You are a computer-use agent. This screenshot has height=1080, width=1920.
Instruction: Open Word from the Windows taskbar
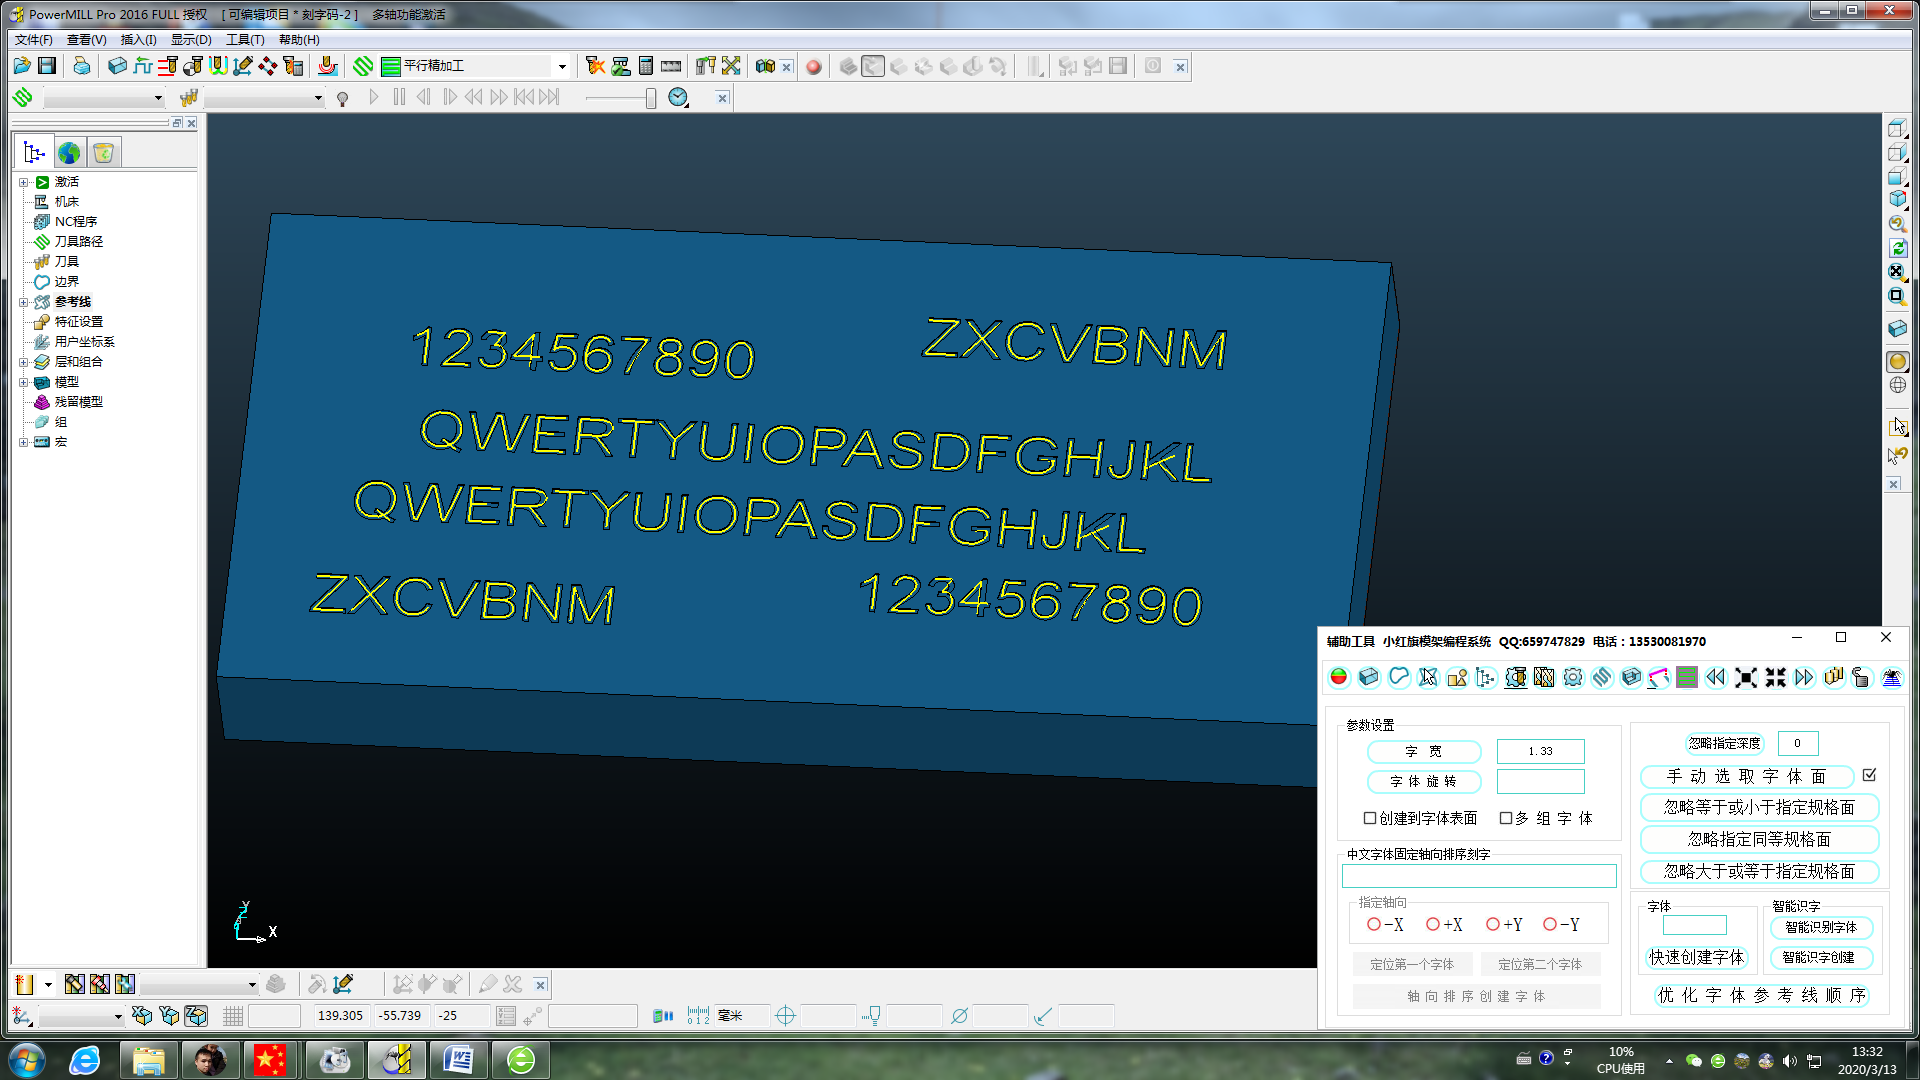click(458, 1059)
